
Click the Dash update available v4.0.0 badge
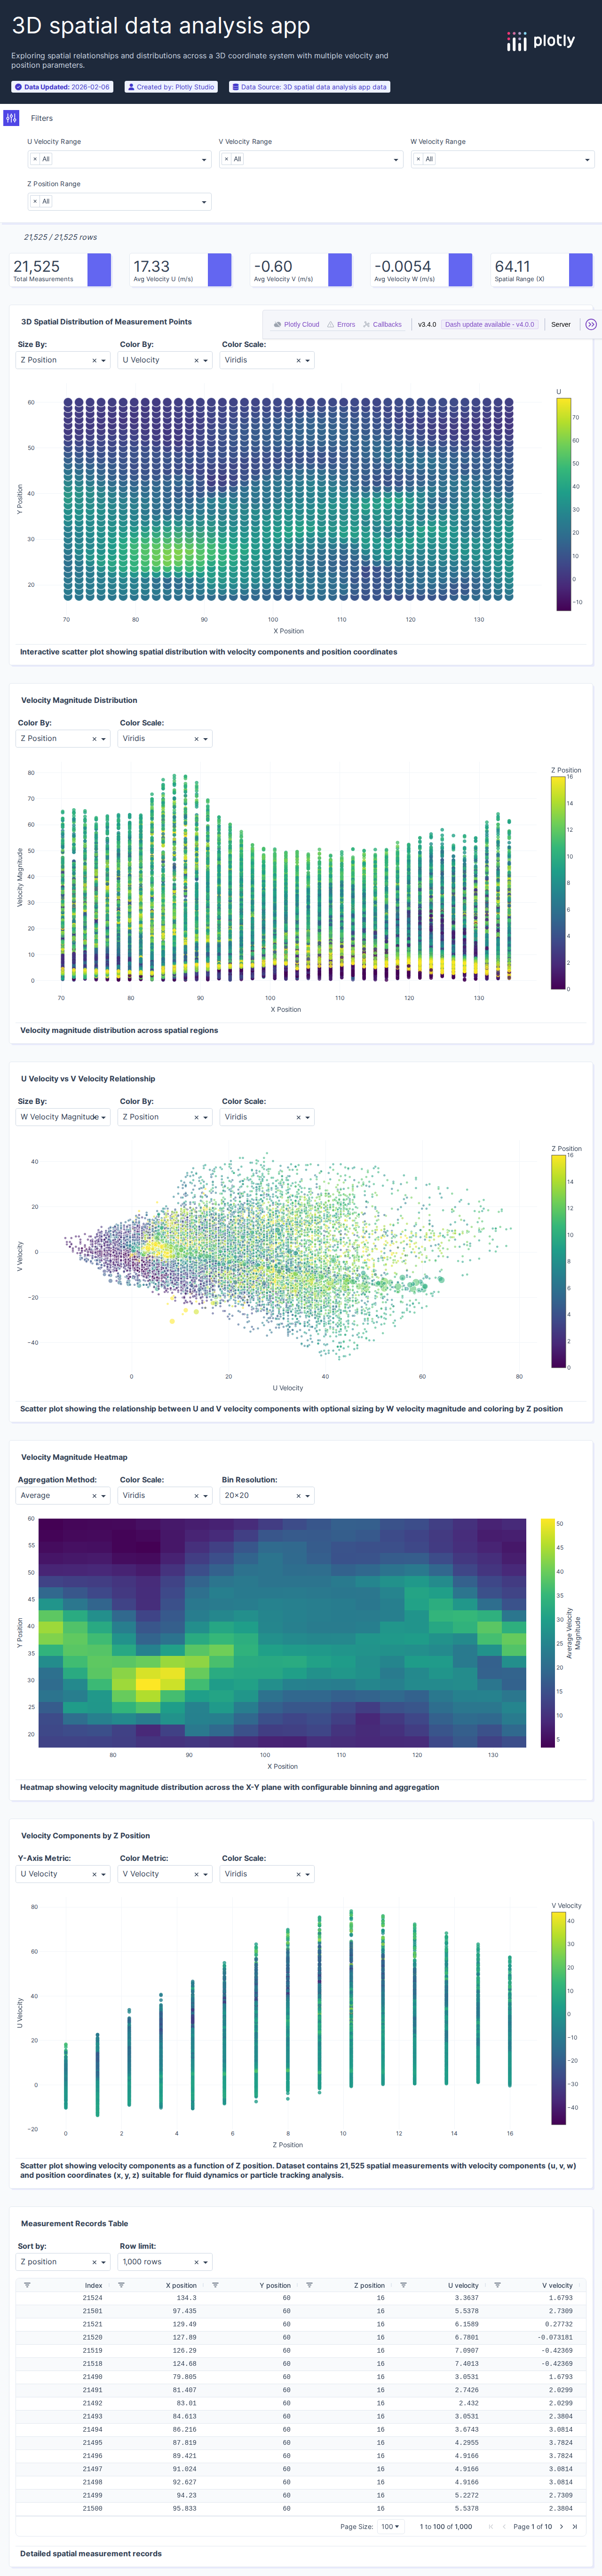click(x=490, y=324)
